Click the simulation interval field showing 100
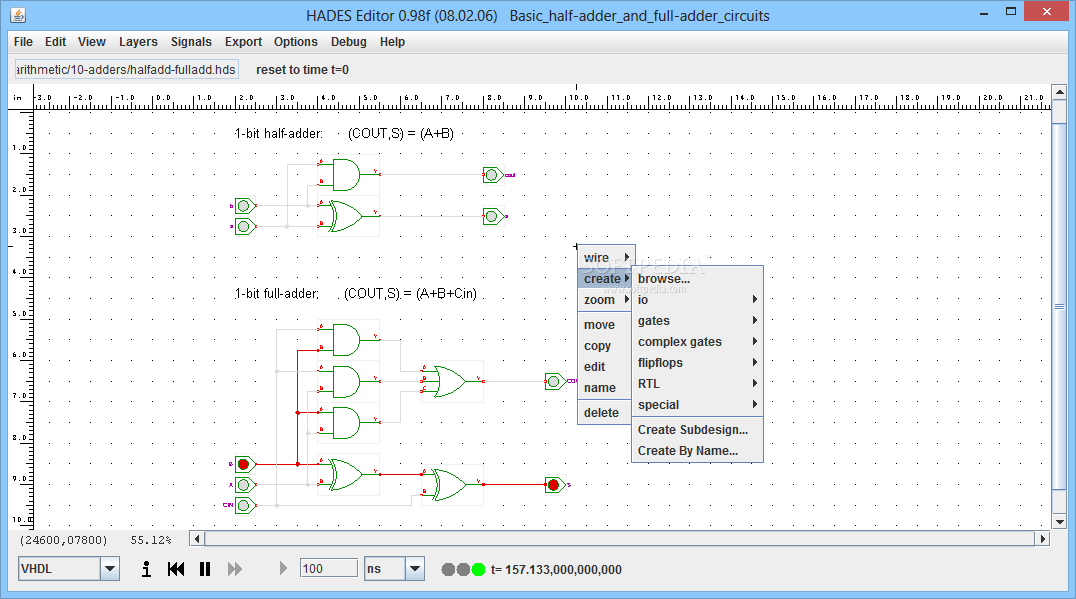 (329, 569)
